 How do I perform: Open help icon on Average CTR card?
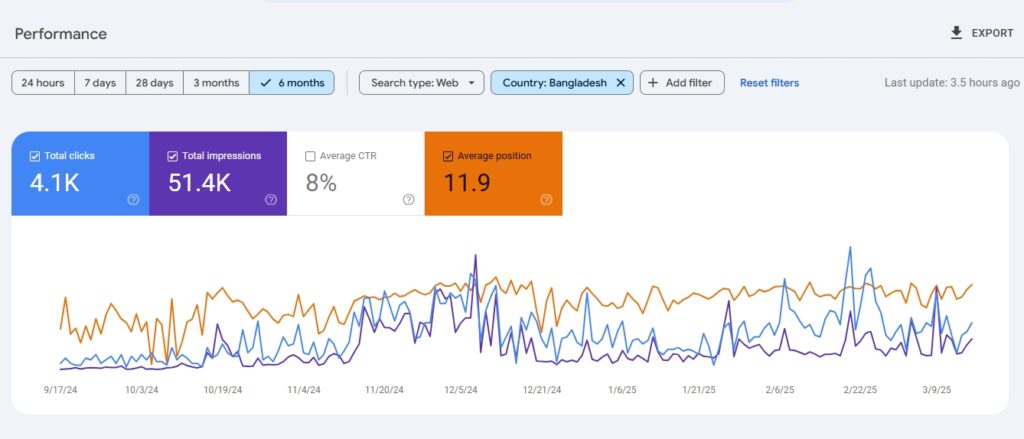[409, 200]
